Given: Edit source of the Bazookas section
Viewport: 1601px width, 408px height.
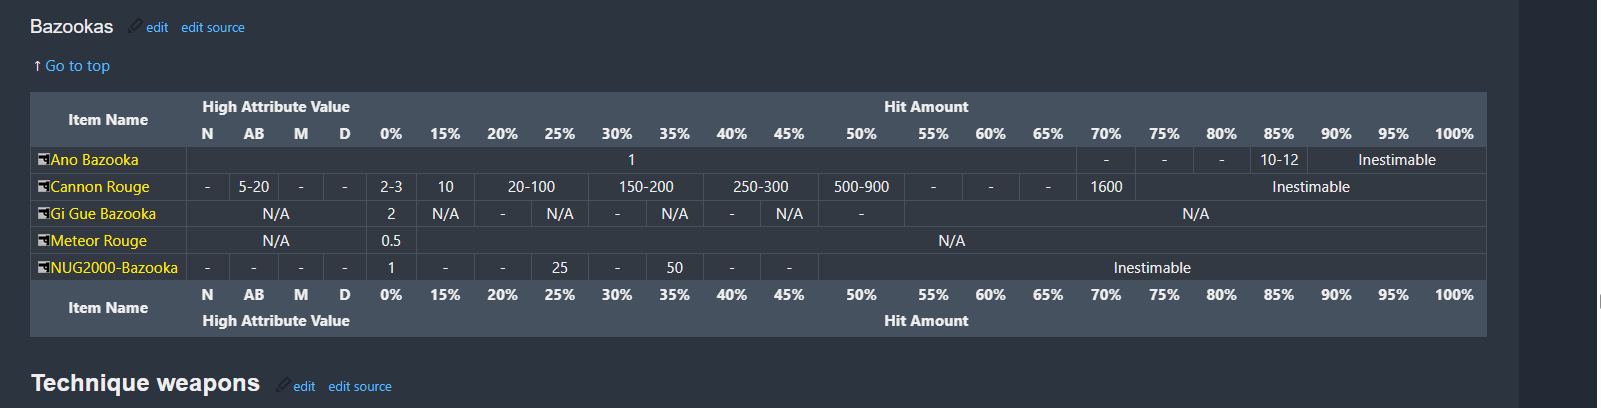Looking at the screenshot, I should coord(213,28).
